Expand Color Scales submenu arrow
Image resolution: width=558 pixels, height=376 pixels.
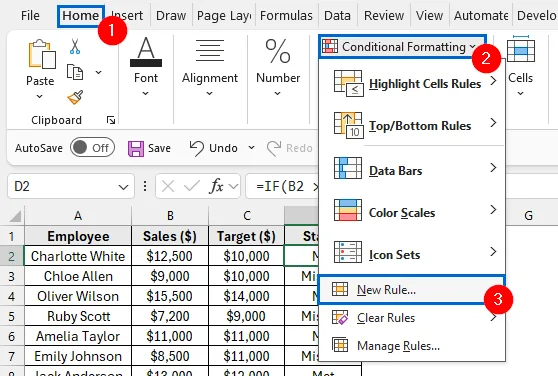pos(493,210)
